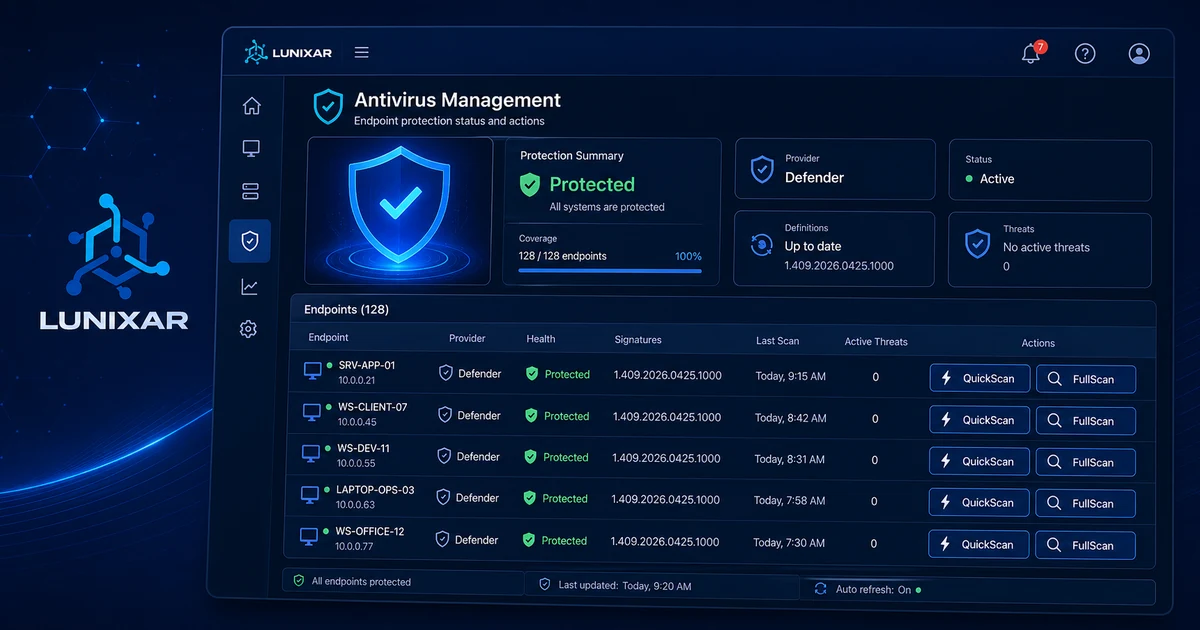1200x630 pixels.
Task: Sort by the Provider column header
Action: coord(467,339)
